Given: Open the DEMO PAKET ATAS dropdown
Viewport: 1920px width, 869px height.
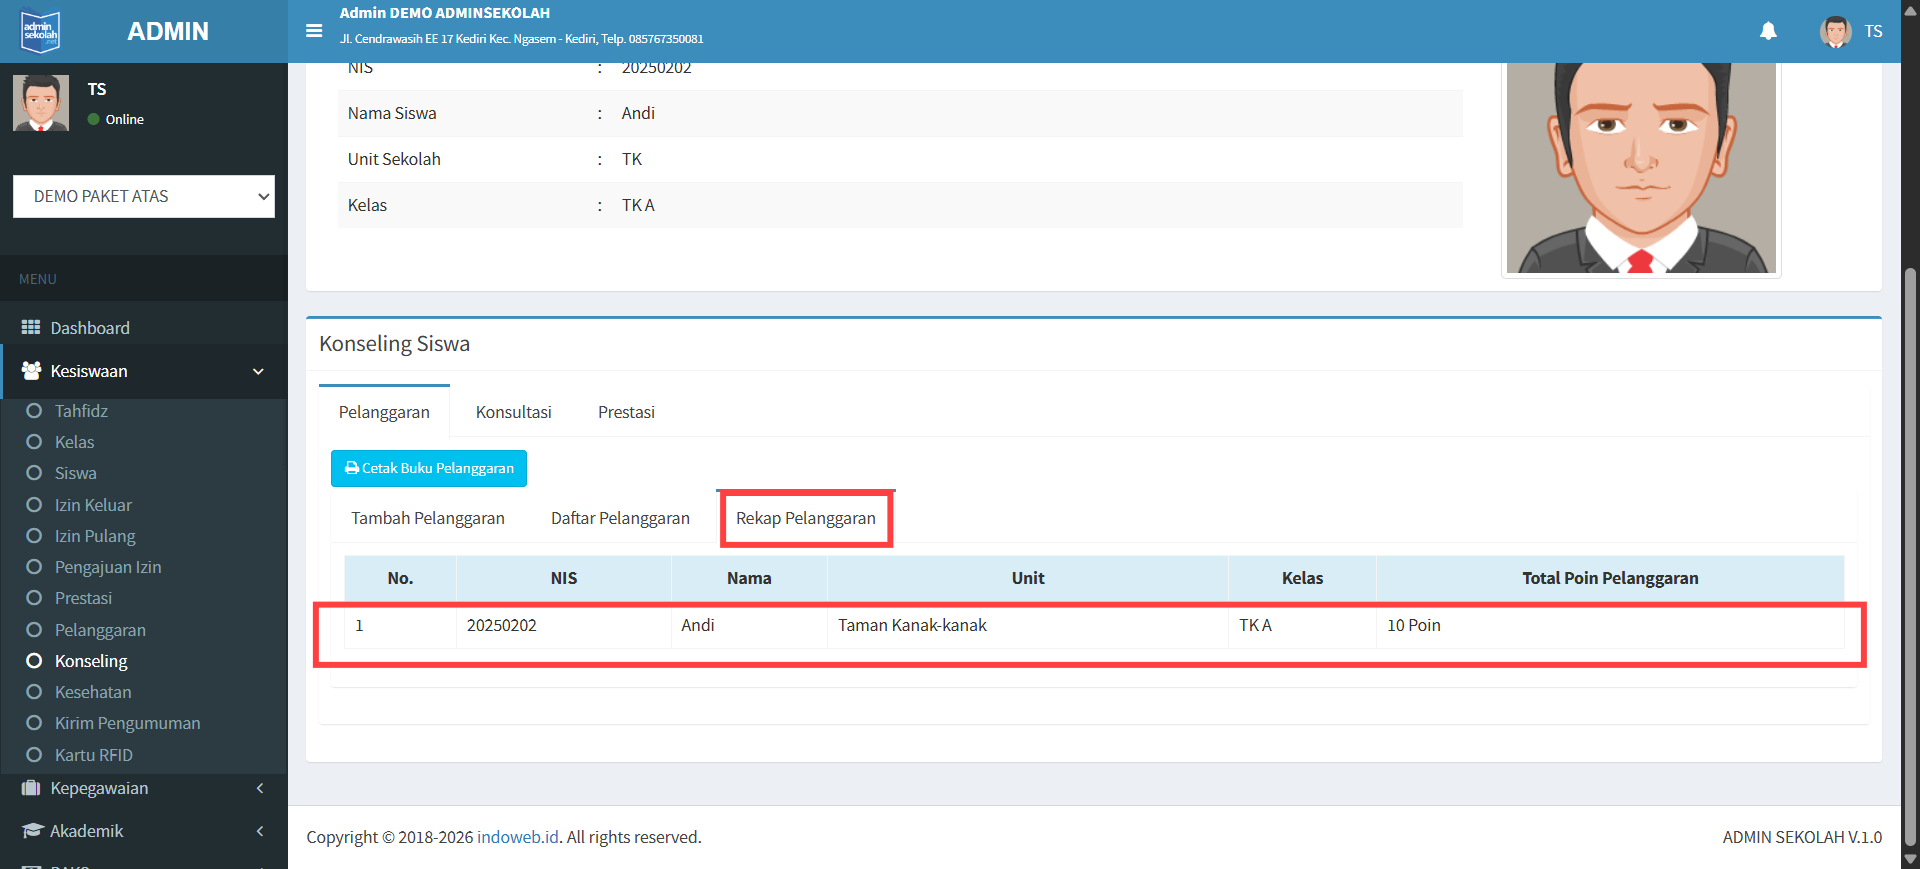Looking at the screenshot, I should click(x=144, y=197).
